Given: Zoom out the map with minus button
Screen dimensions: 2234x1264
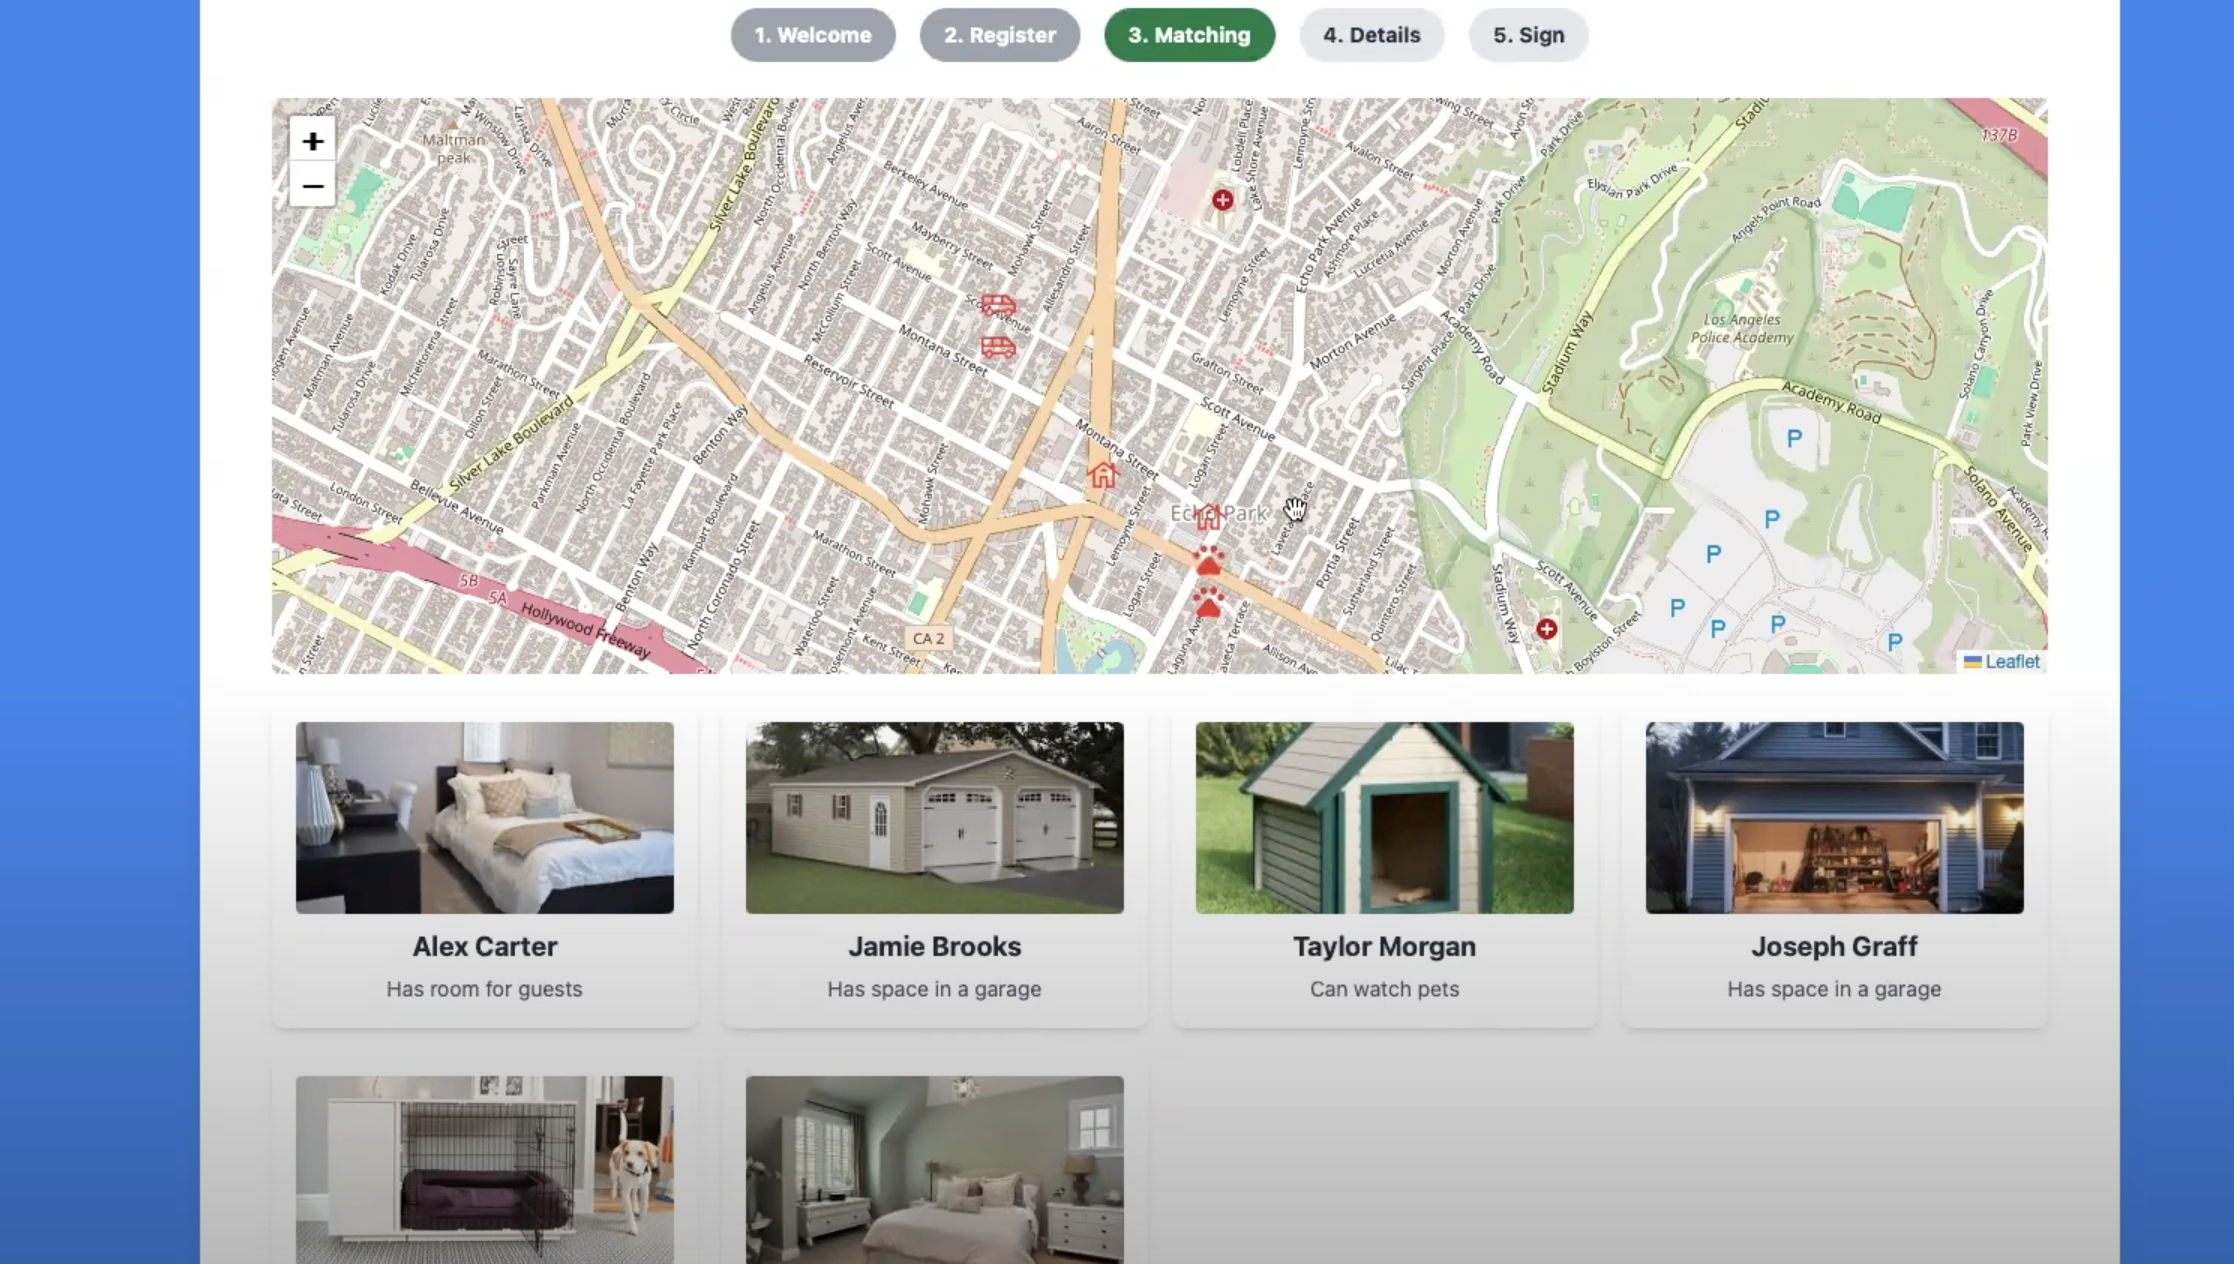Looking at the screenshot, I should [x=312, y=186].
